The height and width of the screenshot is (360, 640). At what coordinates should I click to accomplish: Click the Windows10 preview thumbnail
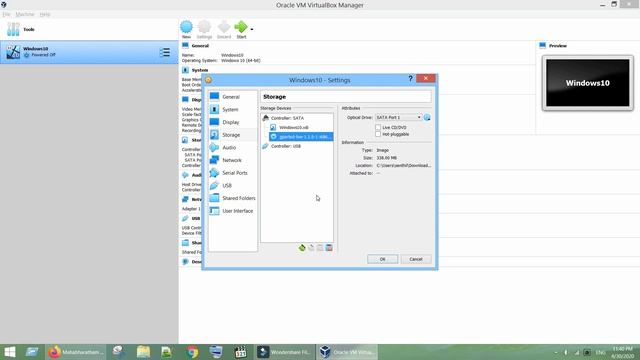(x=588, y=83)
